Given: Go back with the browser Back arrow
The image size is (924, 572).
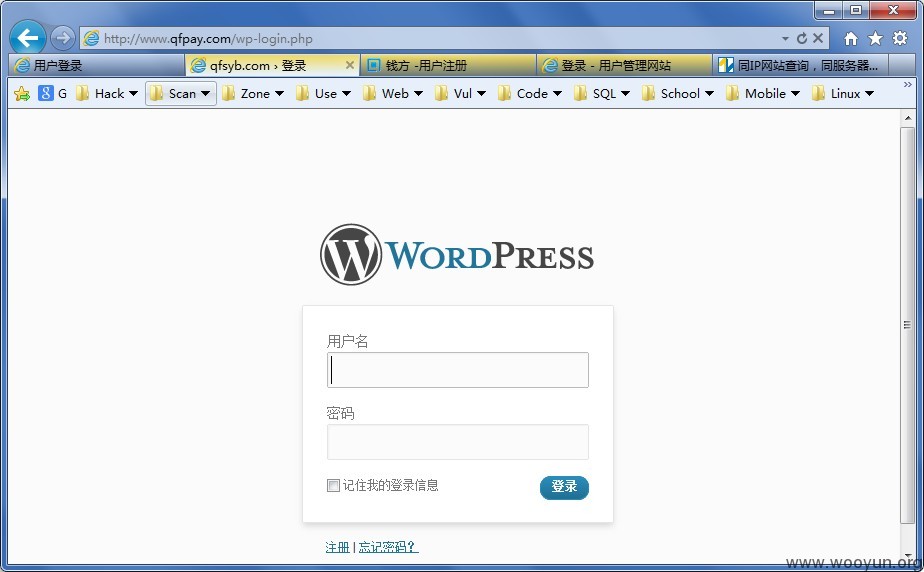Looking at the screenshot, I should click(x=27, y=38).
